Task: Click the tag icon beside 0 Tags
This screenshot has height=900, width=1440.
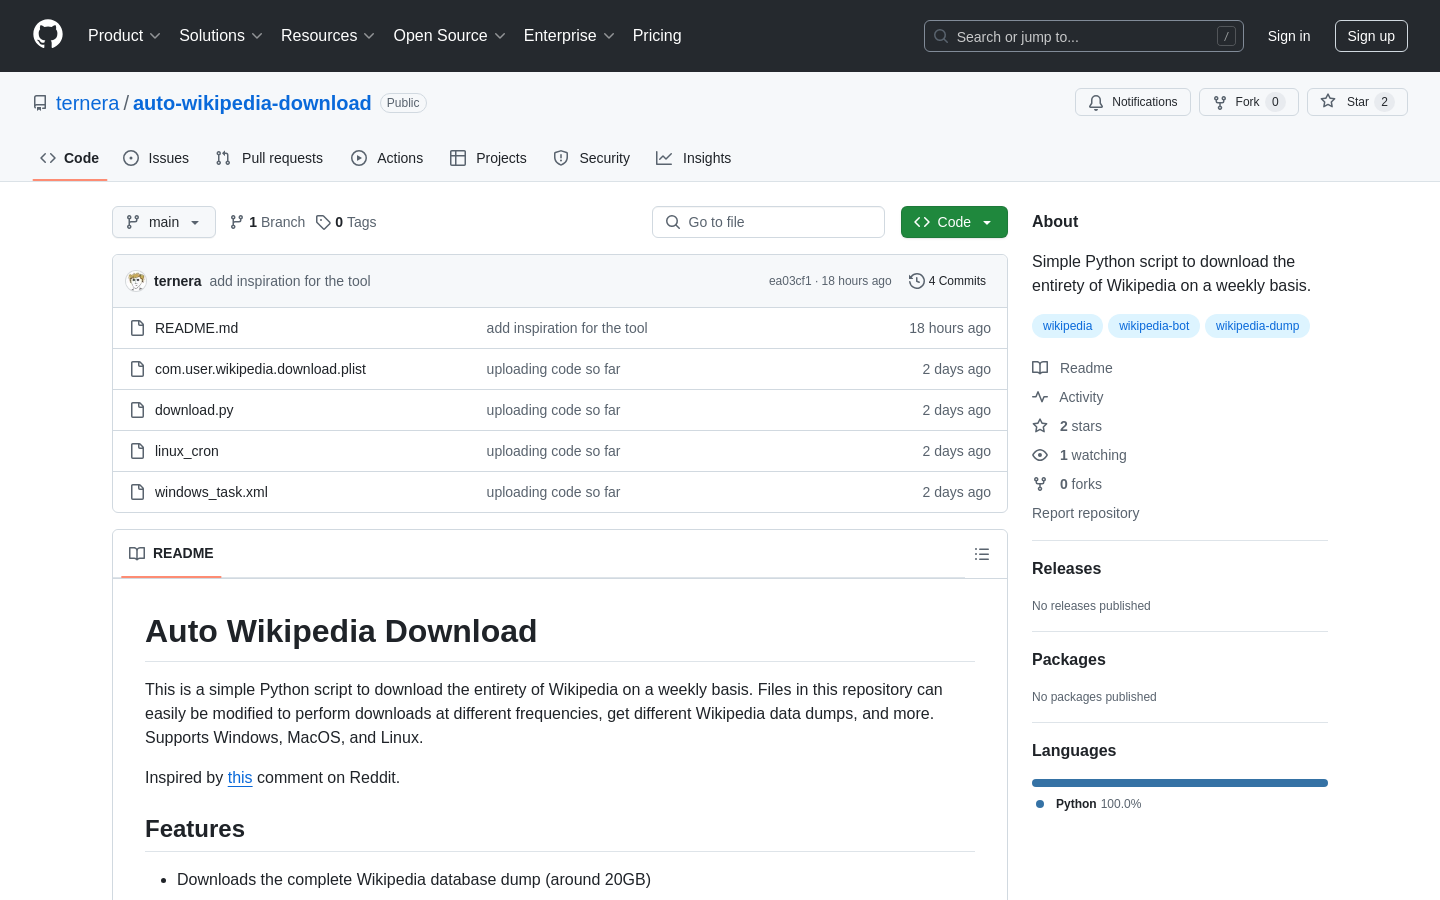Action: point(323,222)
